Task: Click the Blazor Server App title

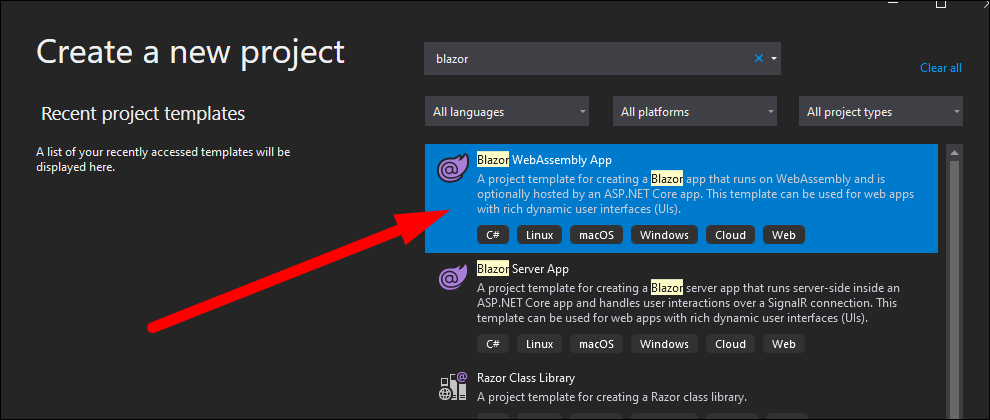Action: pyautogui.click(x=523, y=269)
